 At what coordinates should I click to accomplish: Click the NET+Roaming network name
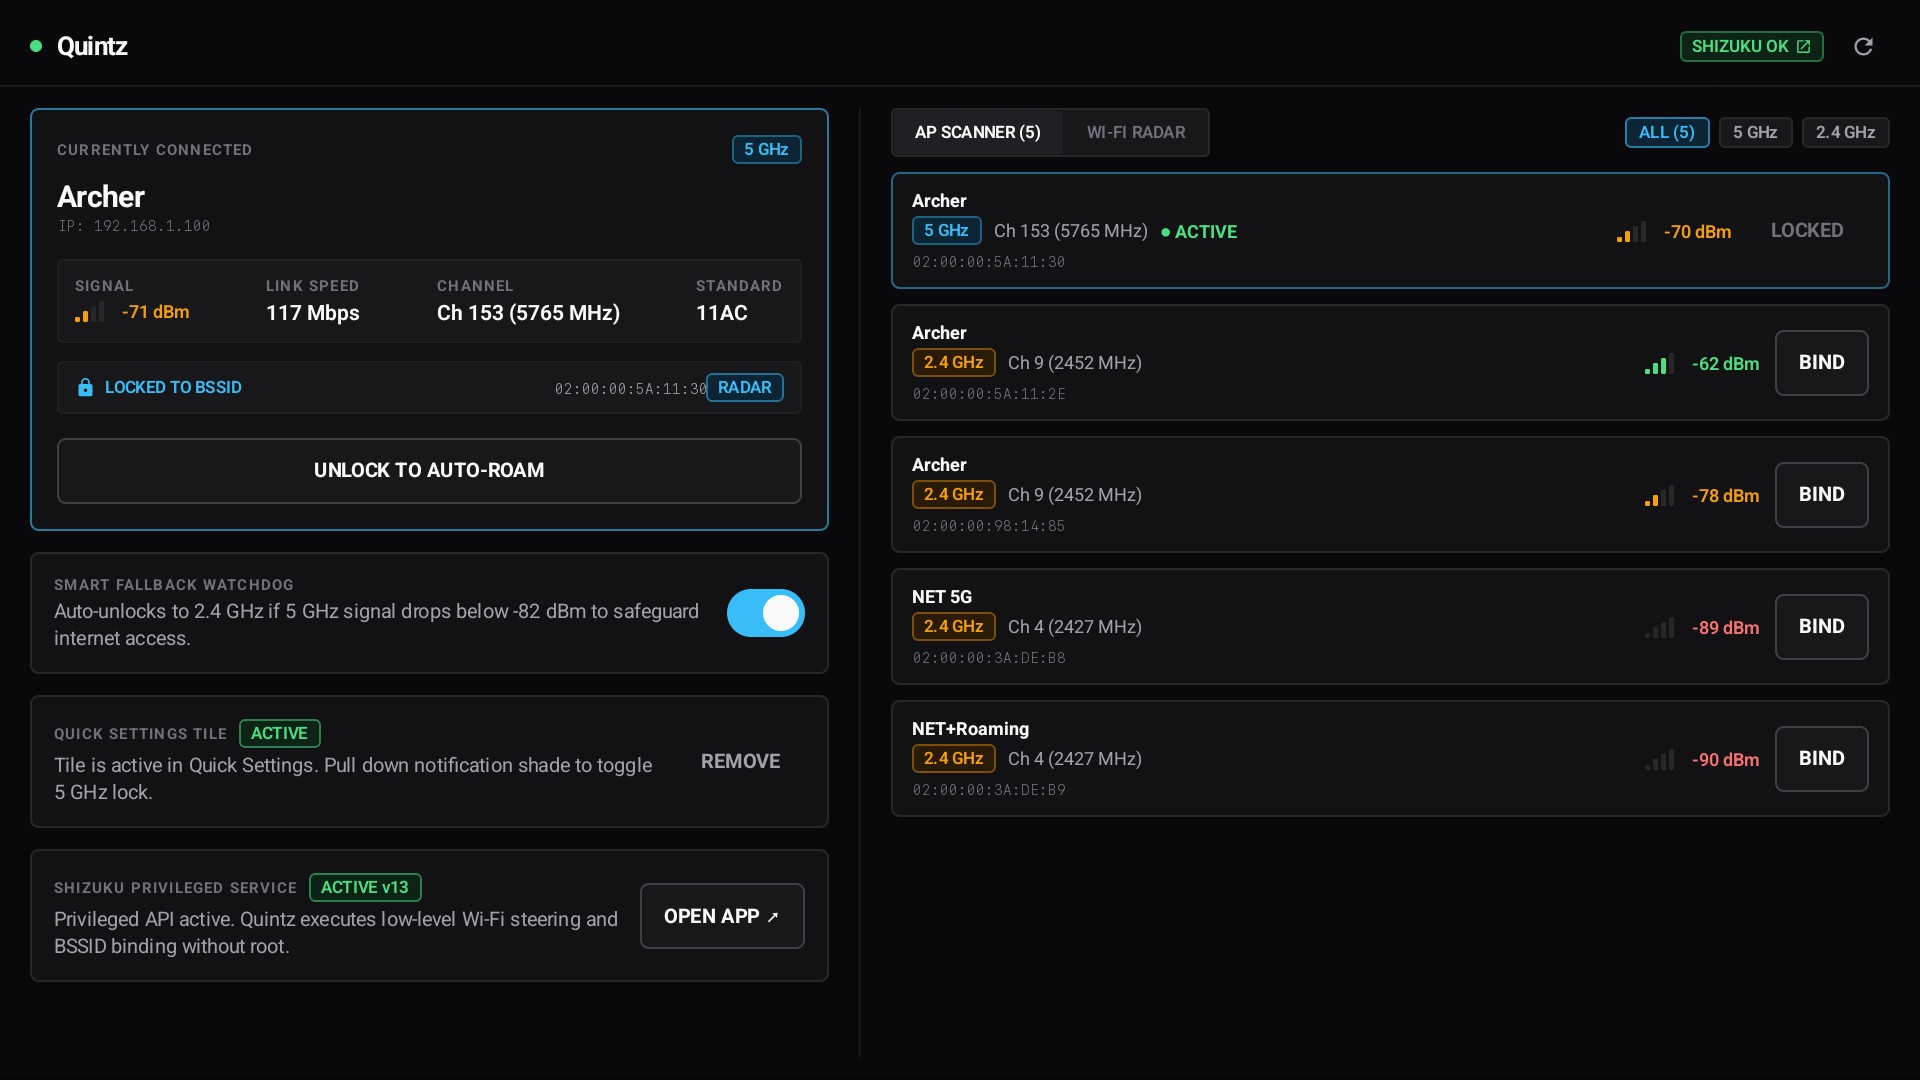[970, 729]
